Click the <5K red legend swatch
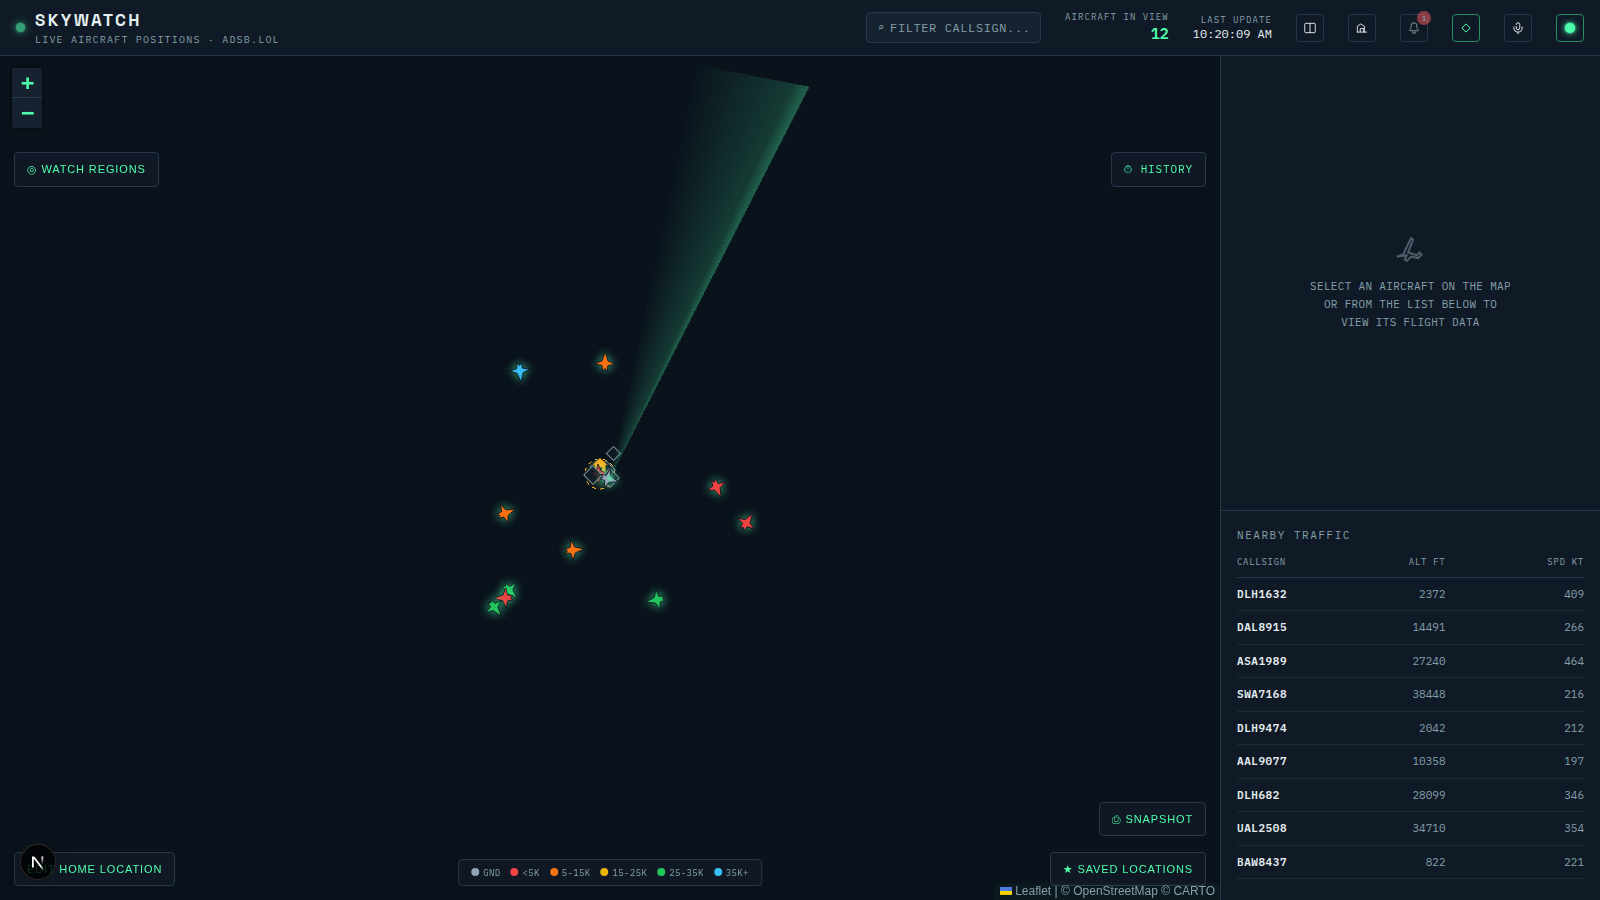 click(514, 872)
